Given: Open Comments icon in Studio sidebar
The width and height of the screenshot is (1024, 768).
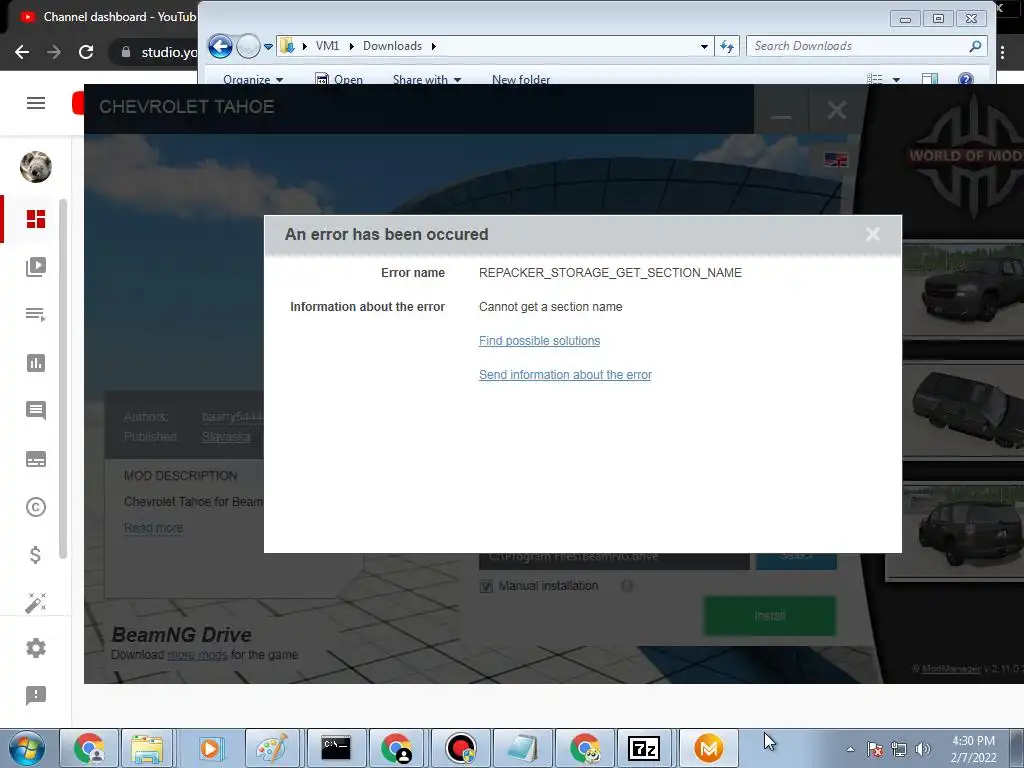Looking at the screenshot, I should click(x=36, y=411).
